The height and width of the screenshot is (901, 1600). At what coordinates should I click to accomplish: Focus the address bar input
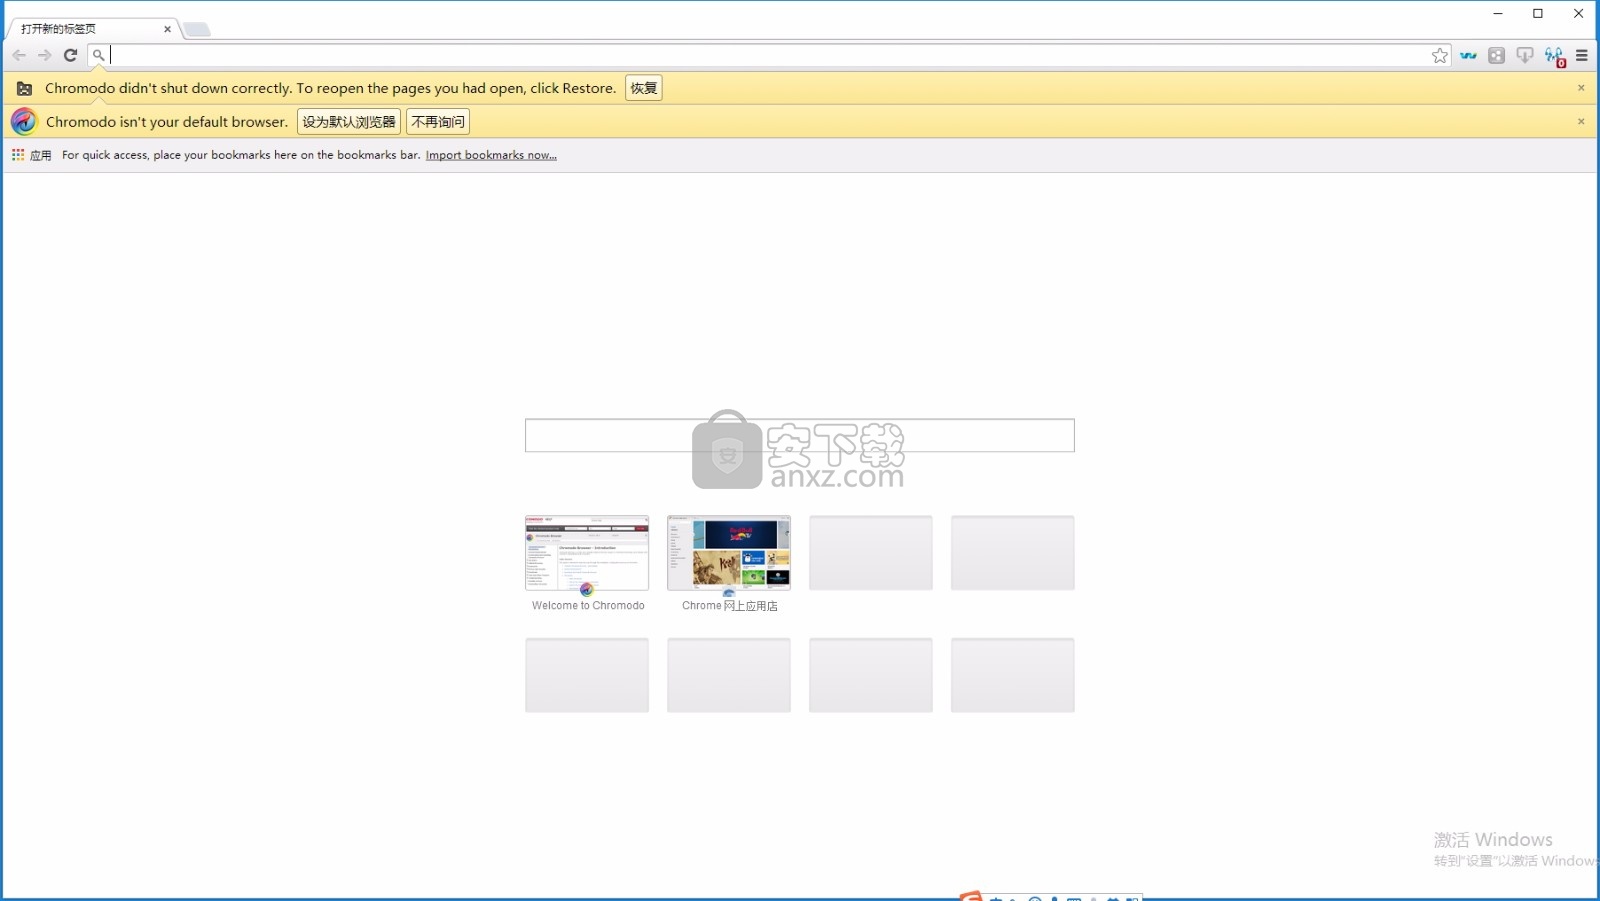[x=768, y=55]
